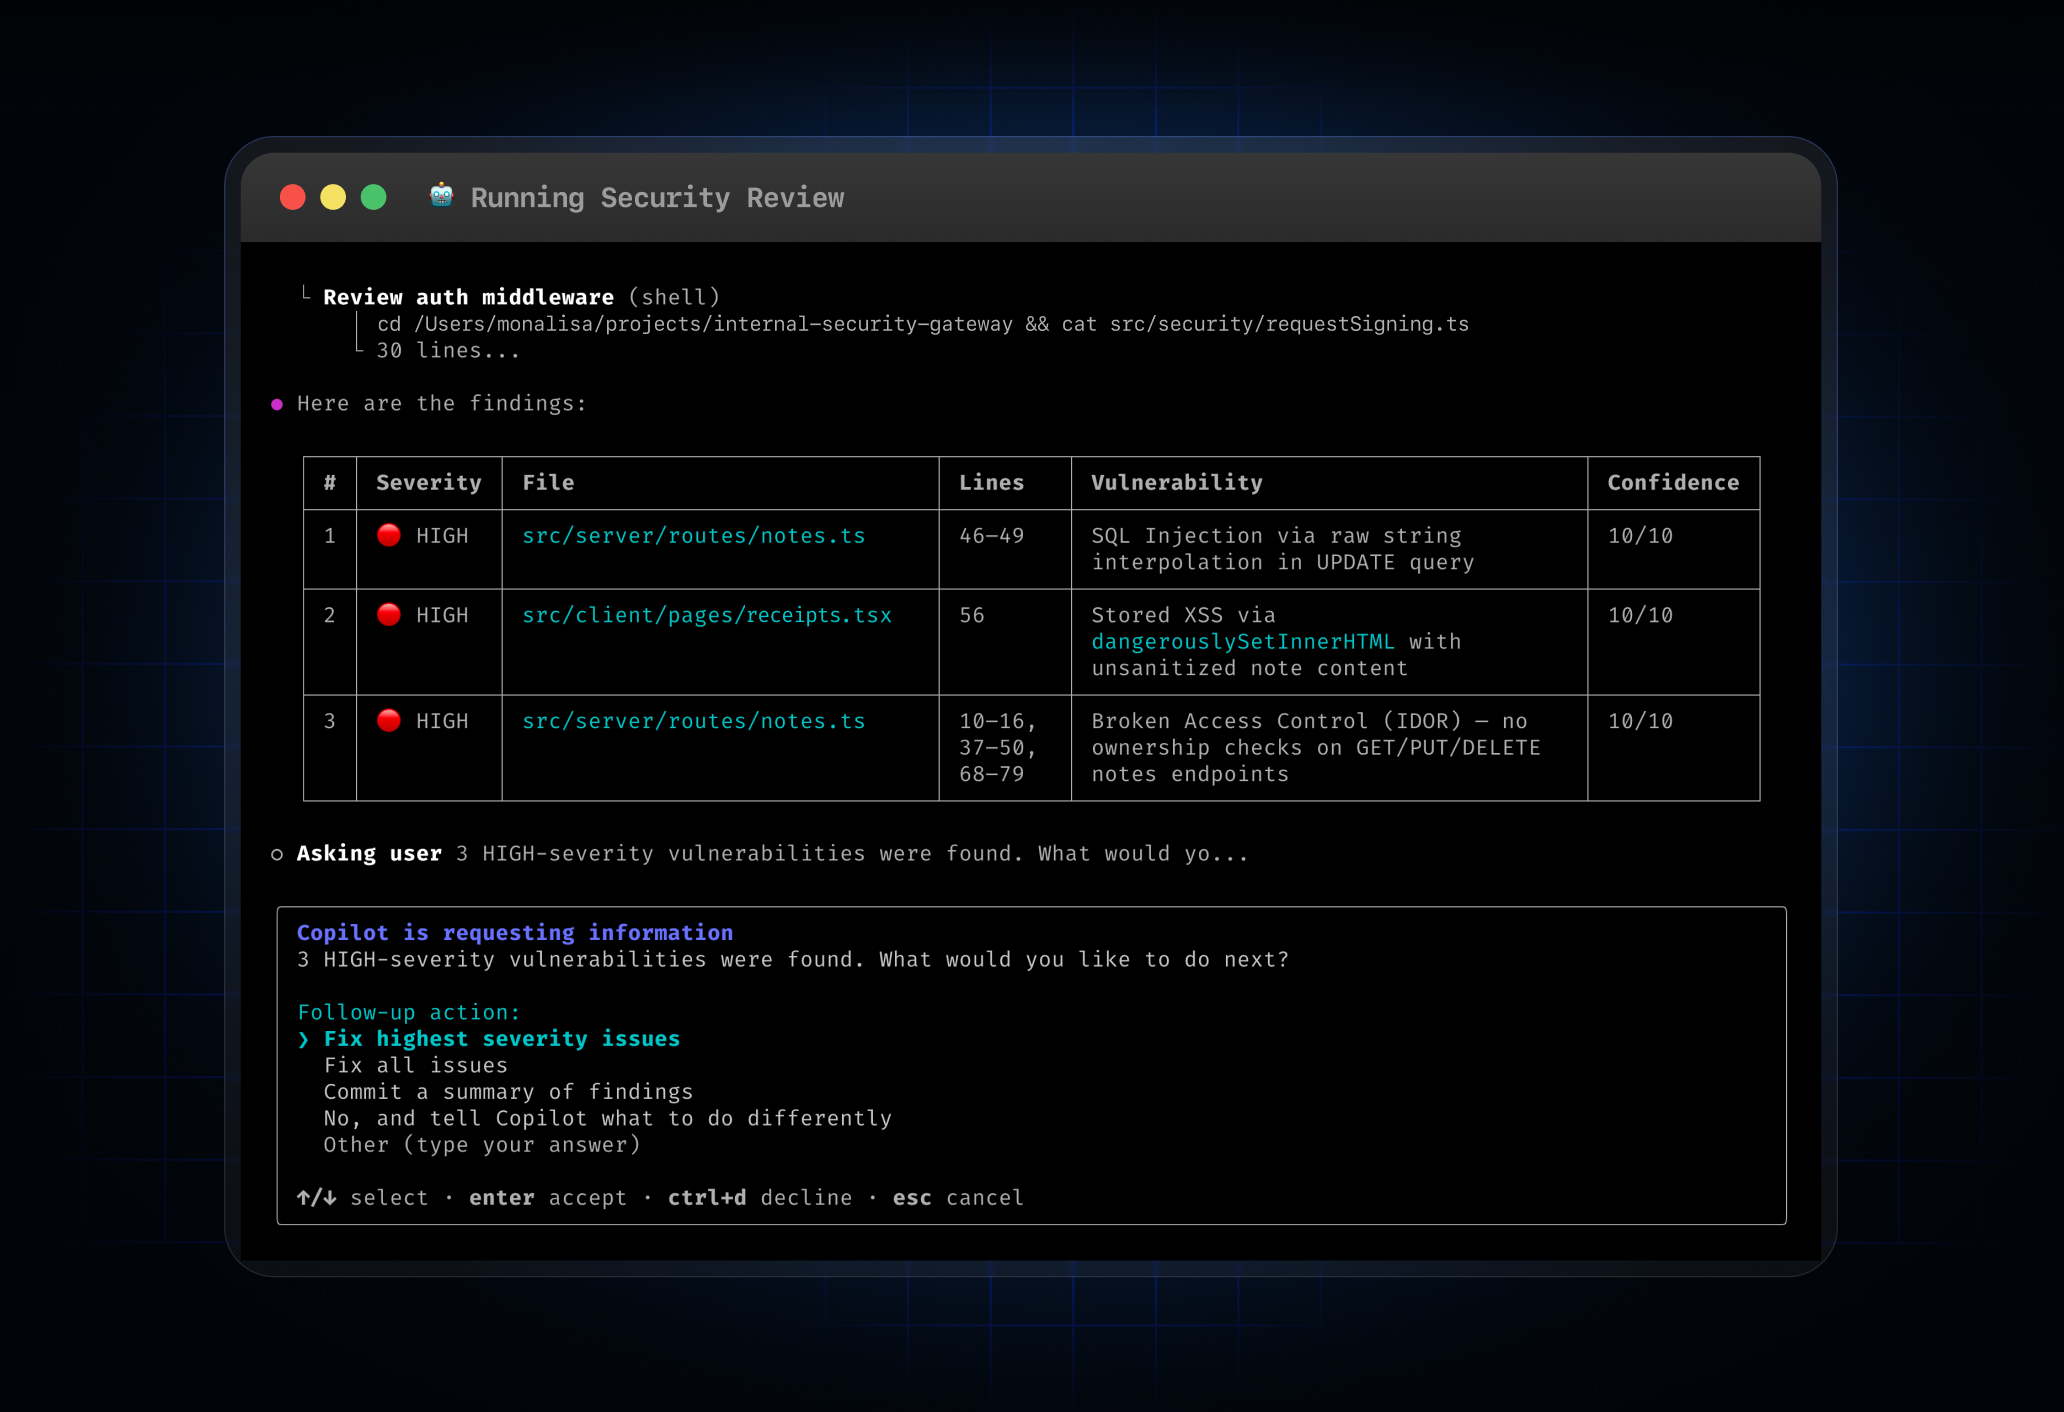Viewport: 2064px width, 1412px height.
Task: Click the 'HIGH' label in row 2
Action: tap(442, 615)
